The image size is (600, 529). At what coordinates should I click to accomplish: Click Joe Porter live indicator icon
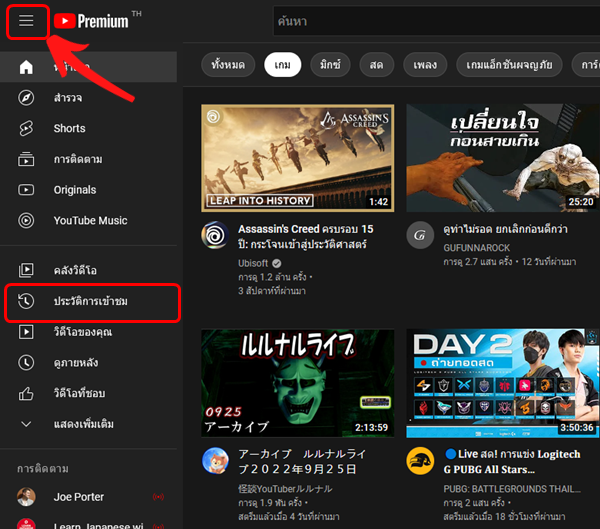coord(158,497)
